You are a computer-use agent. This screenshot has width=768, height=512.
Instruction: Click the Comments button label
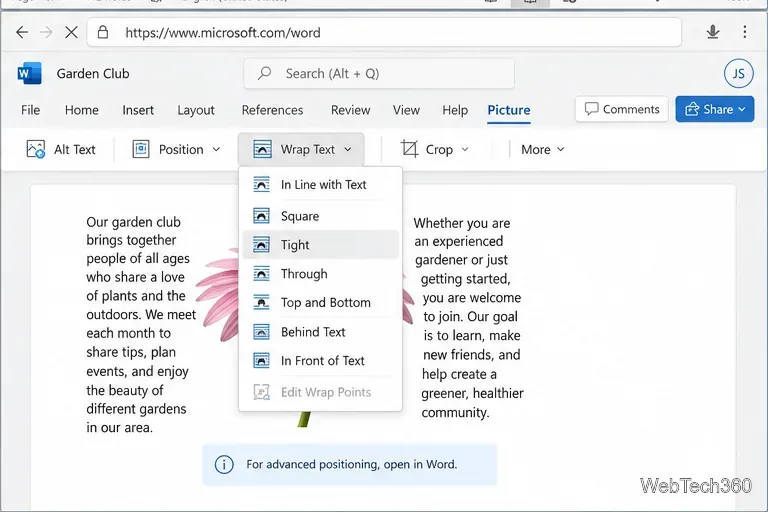pyautogui.click(x=631, y=109)
